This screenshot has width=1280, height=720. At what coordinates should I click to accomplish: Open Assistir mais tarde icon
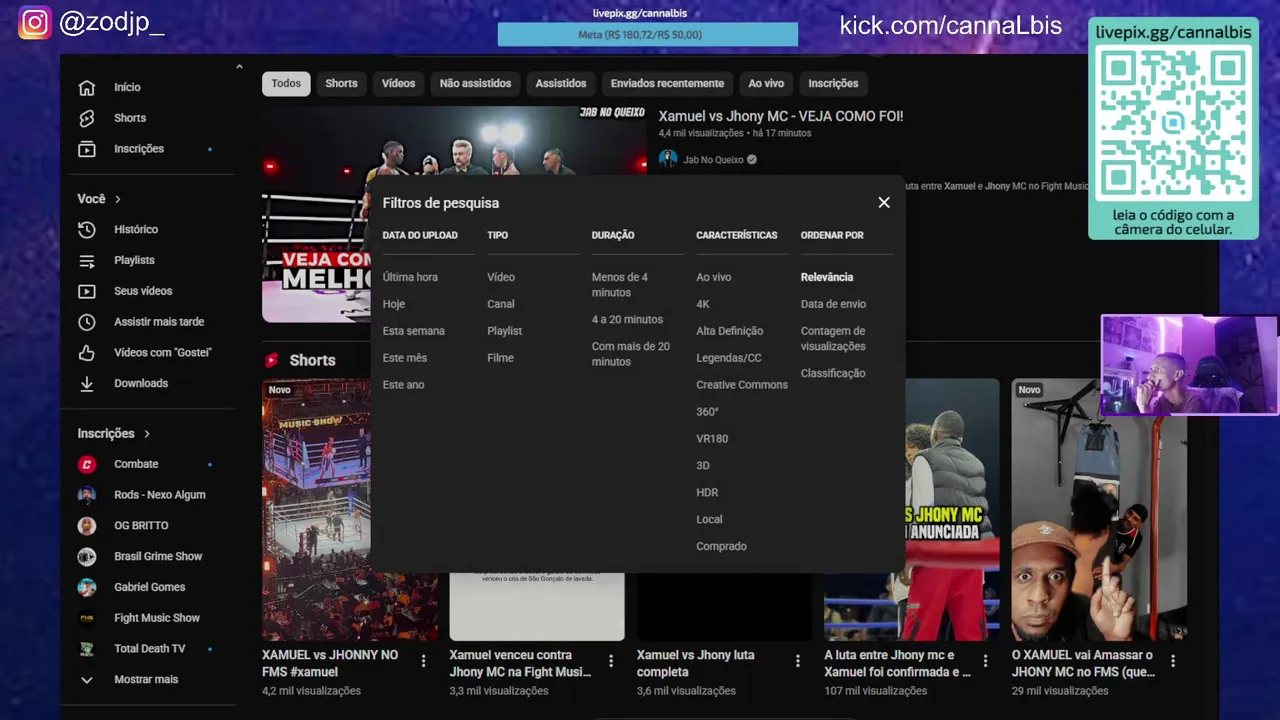point(87,322)
